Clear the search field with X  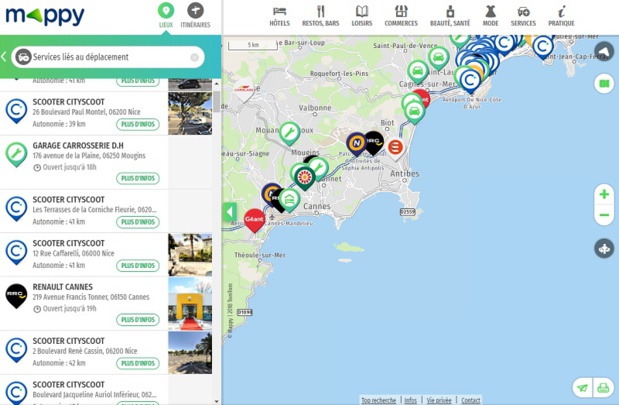point(195,58)
